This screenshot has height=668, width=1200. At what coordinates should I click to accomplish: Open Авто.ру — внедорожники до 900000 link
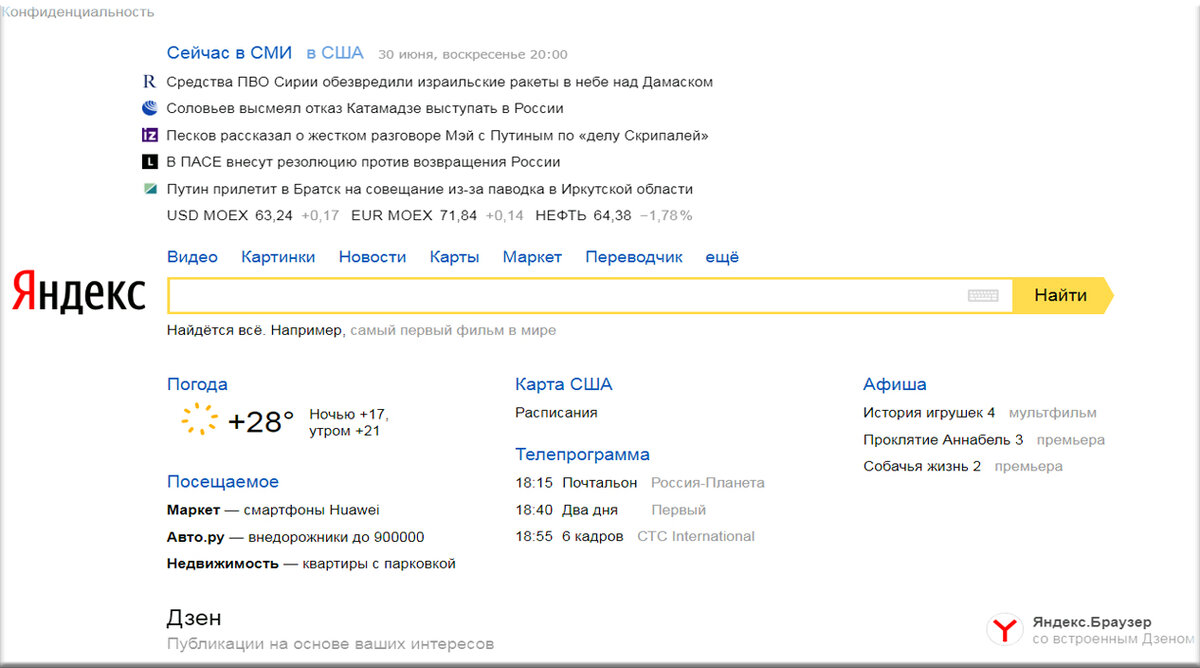tap(295, 537)
